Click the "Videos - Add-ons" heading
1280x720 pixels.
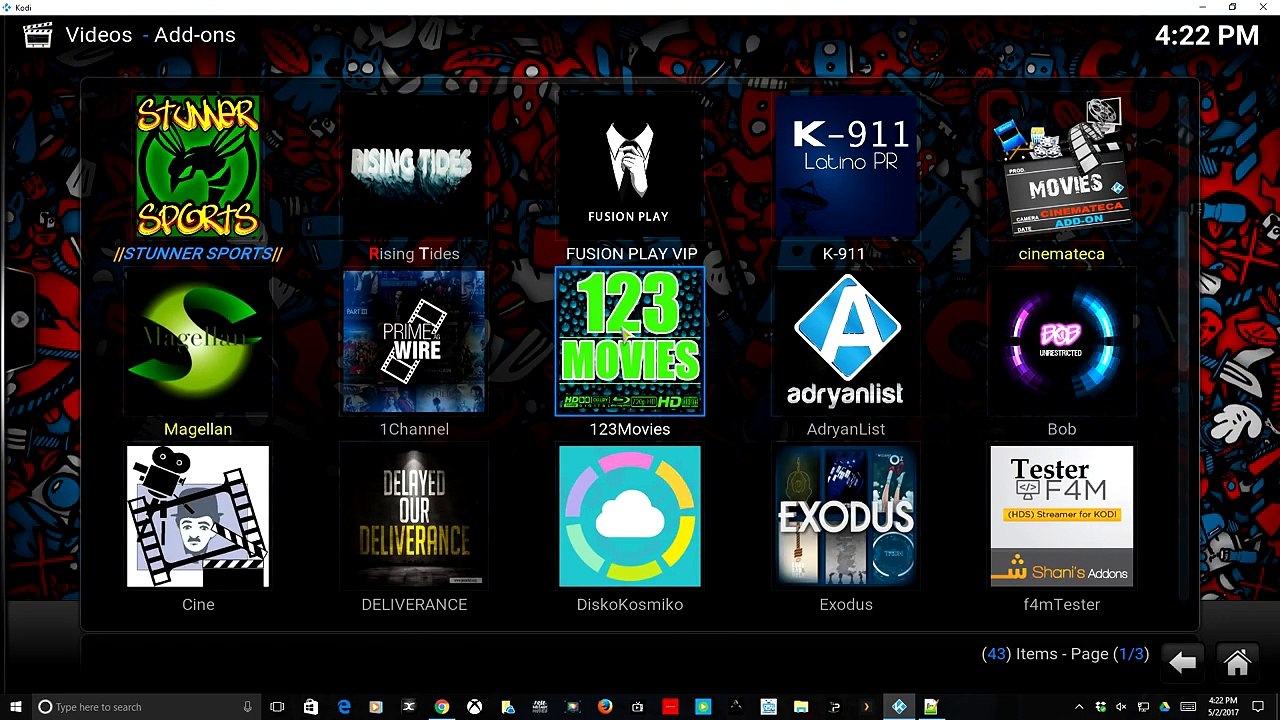click(151, 35)
